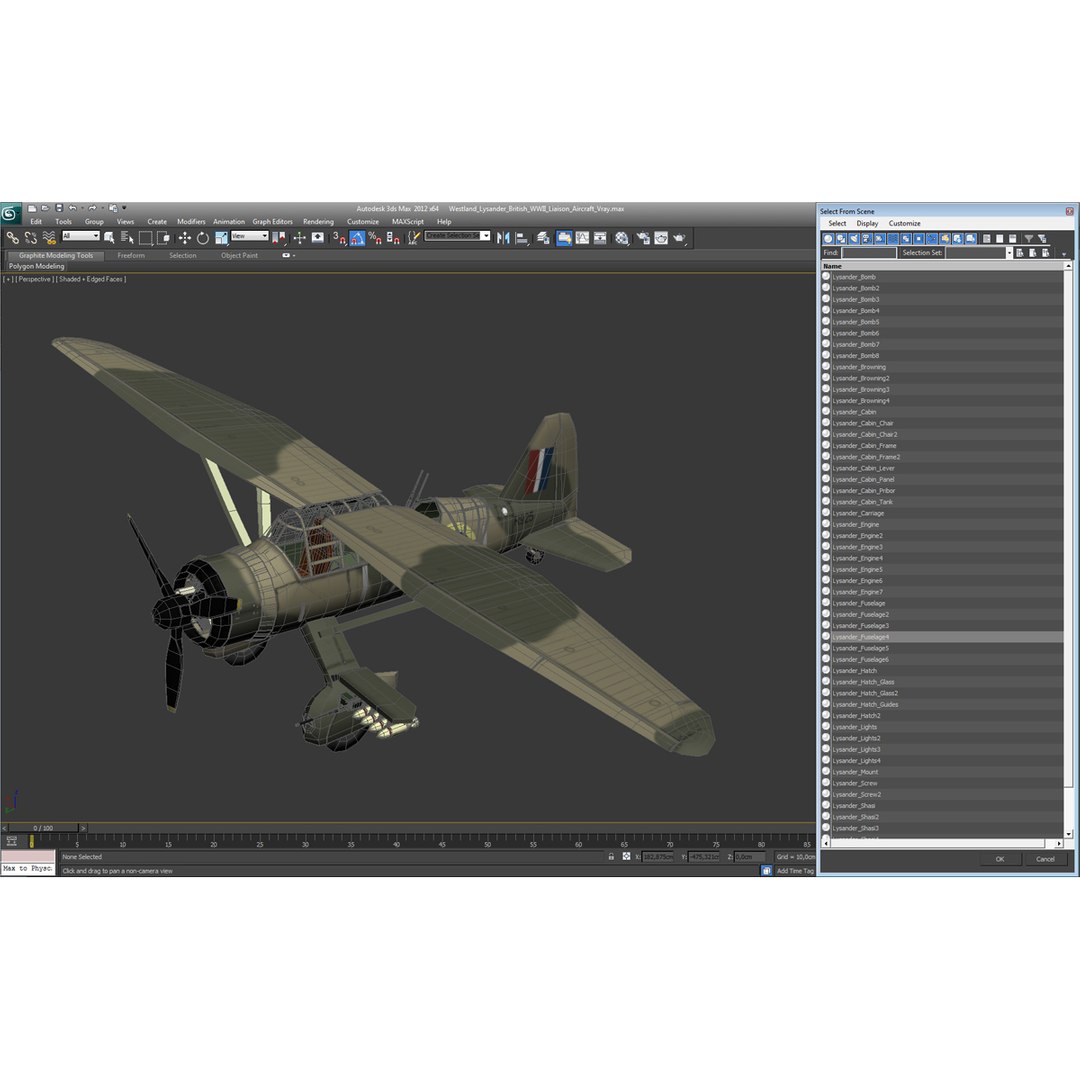Toggle keyboard shortcut override

318,238
